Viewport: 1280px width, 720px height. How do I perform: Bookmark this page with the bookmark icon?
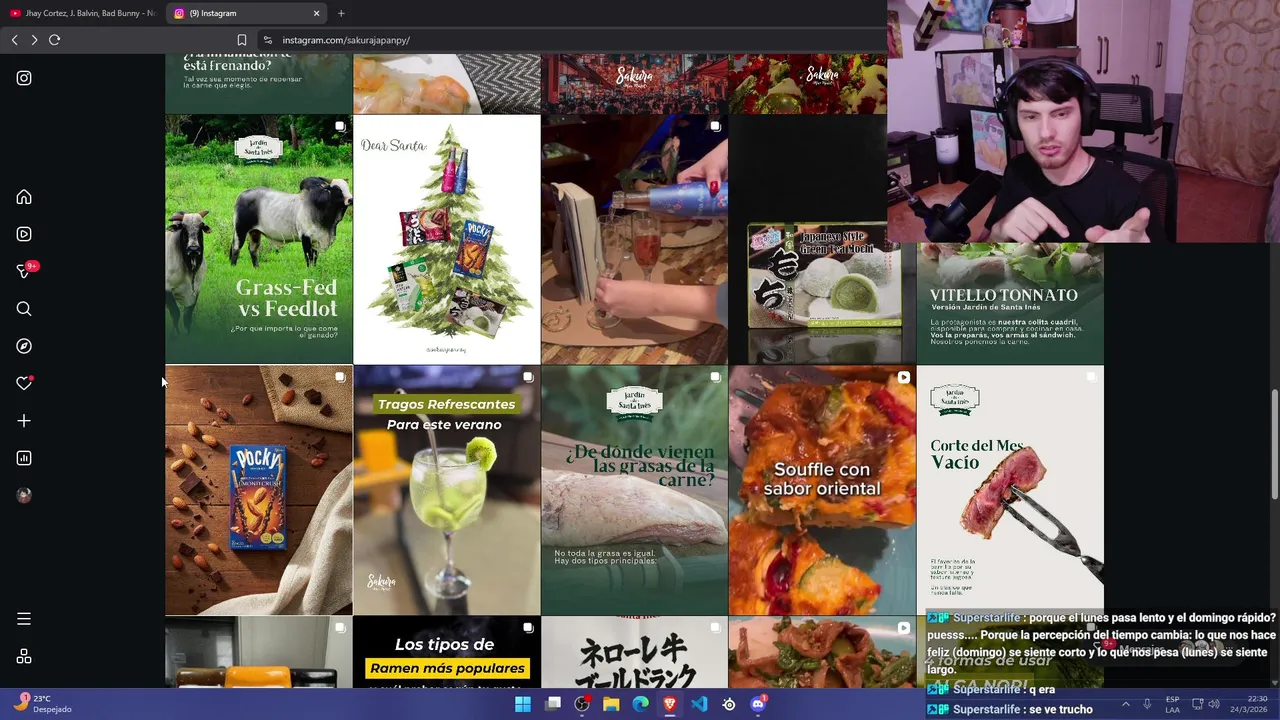point(242,40)
